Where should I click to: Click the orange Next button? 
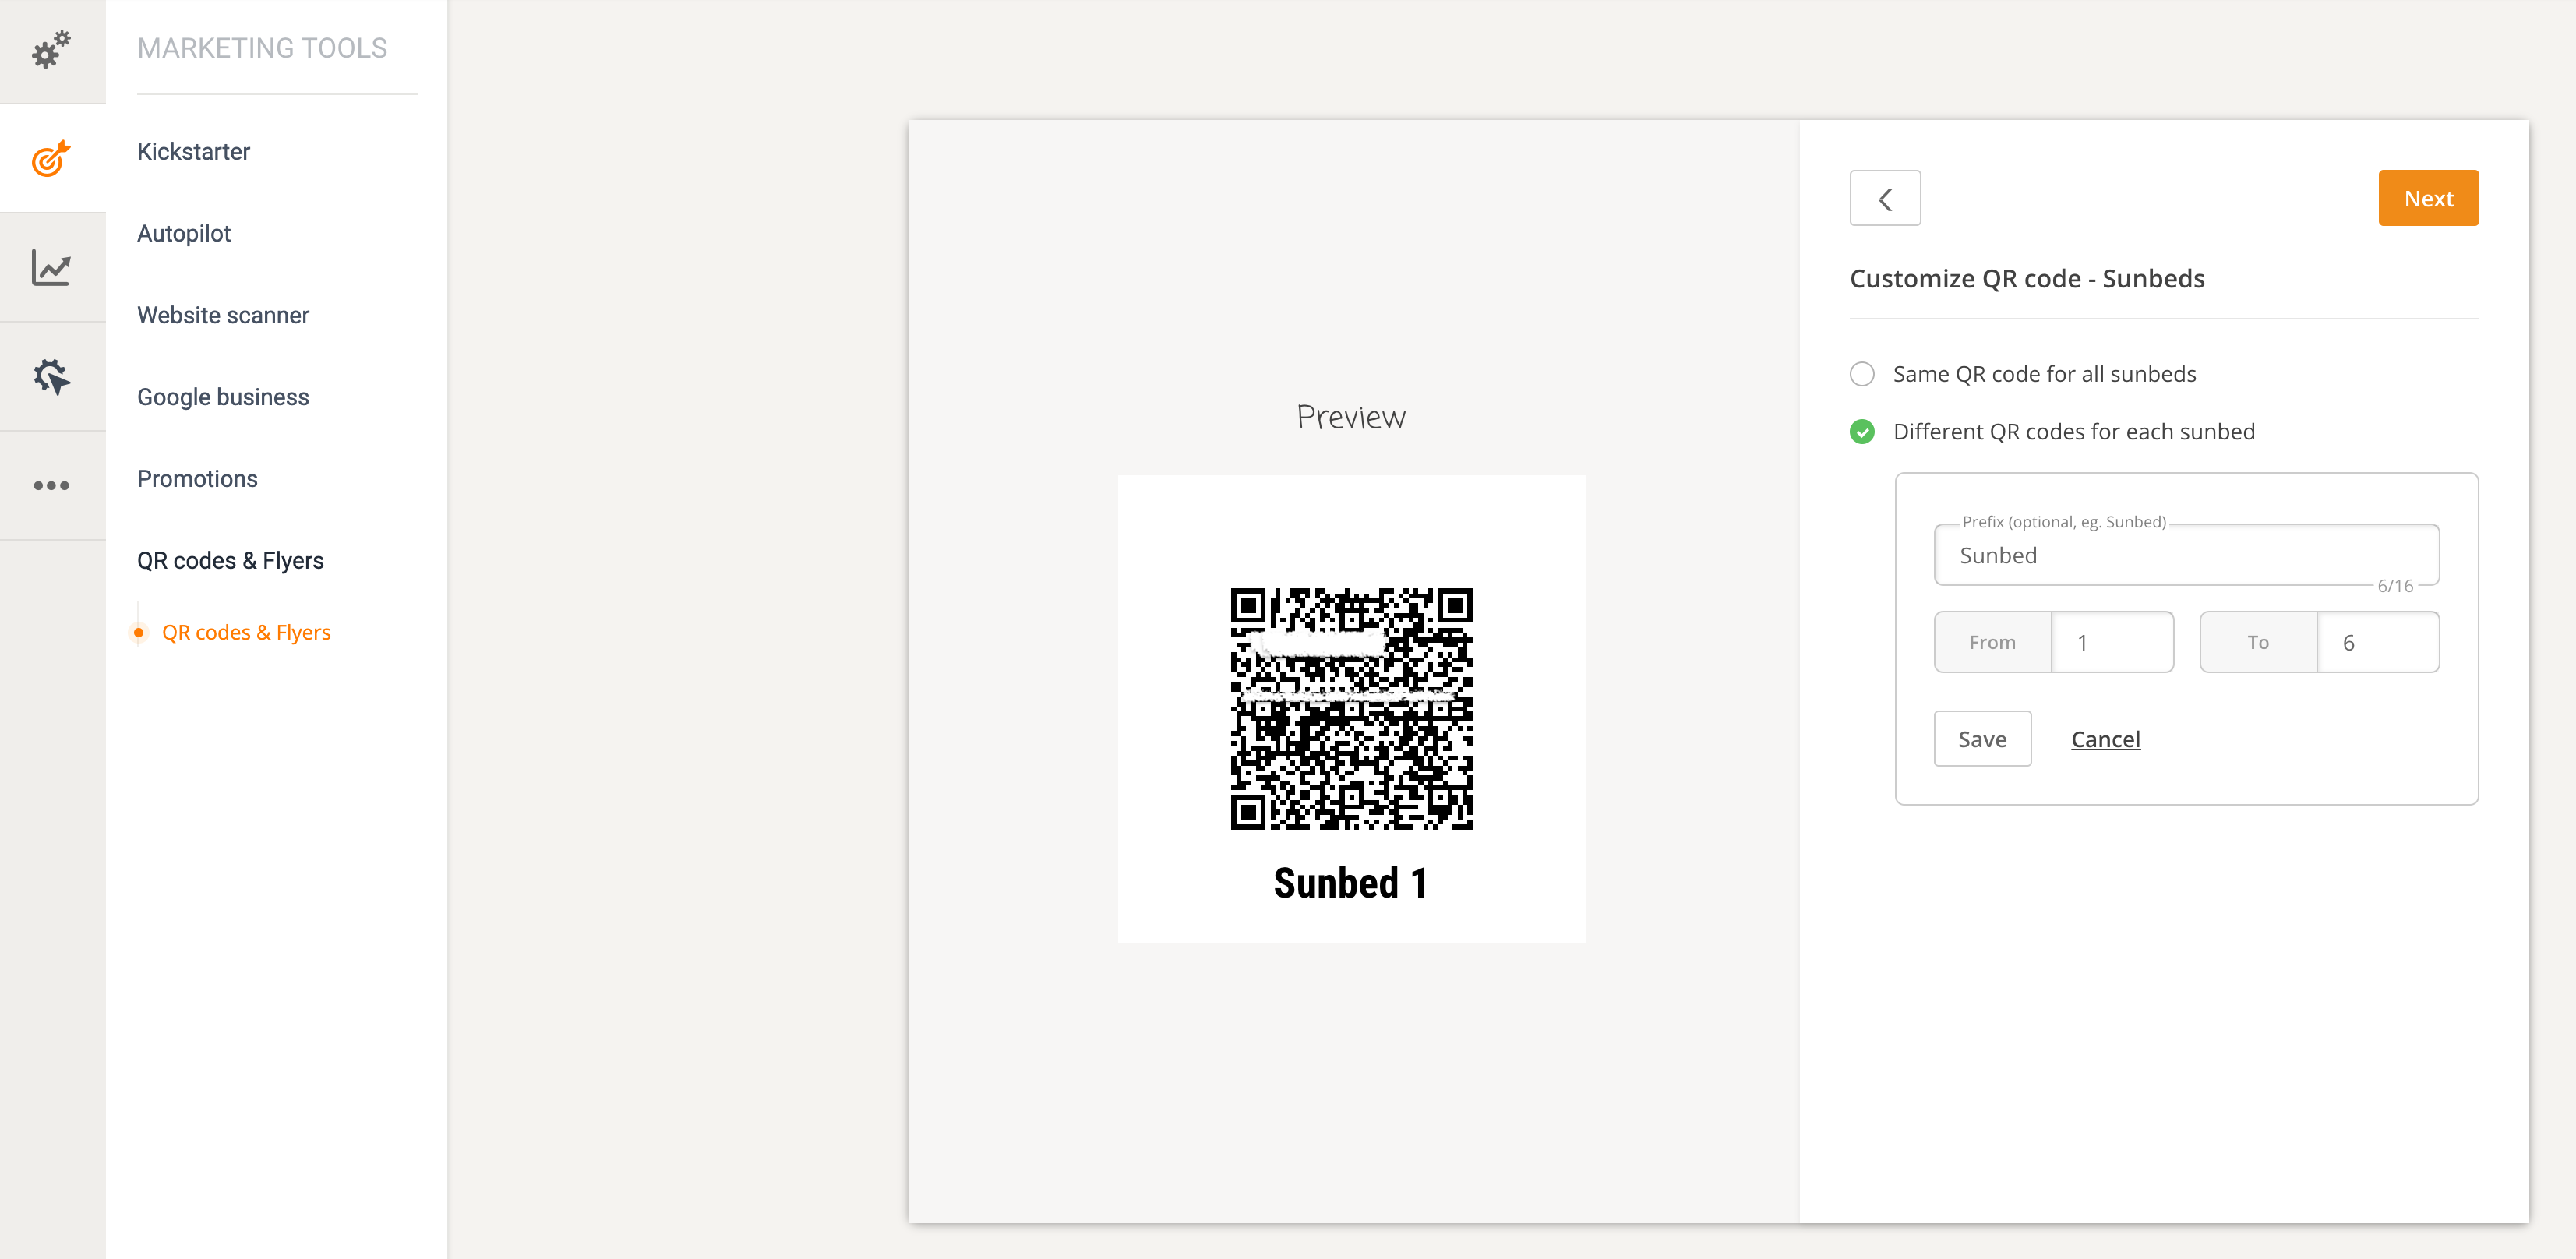pos(2428,198)
